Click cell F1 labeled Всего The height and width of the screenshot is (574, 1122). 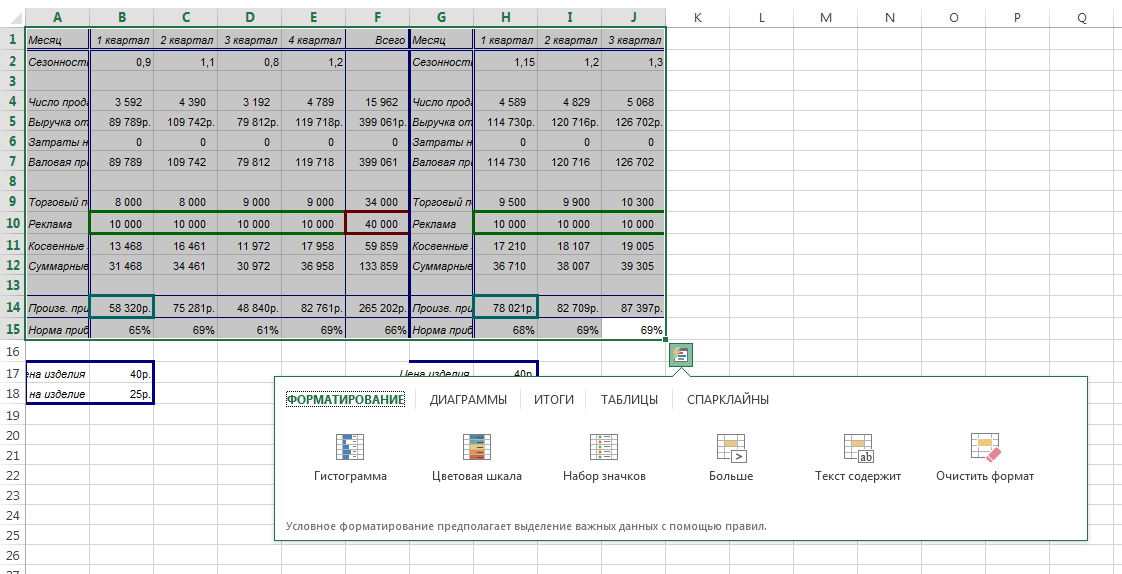pos(377,39)
